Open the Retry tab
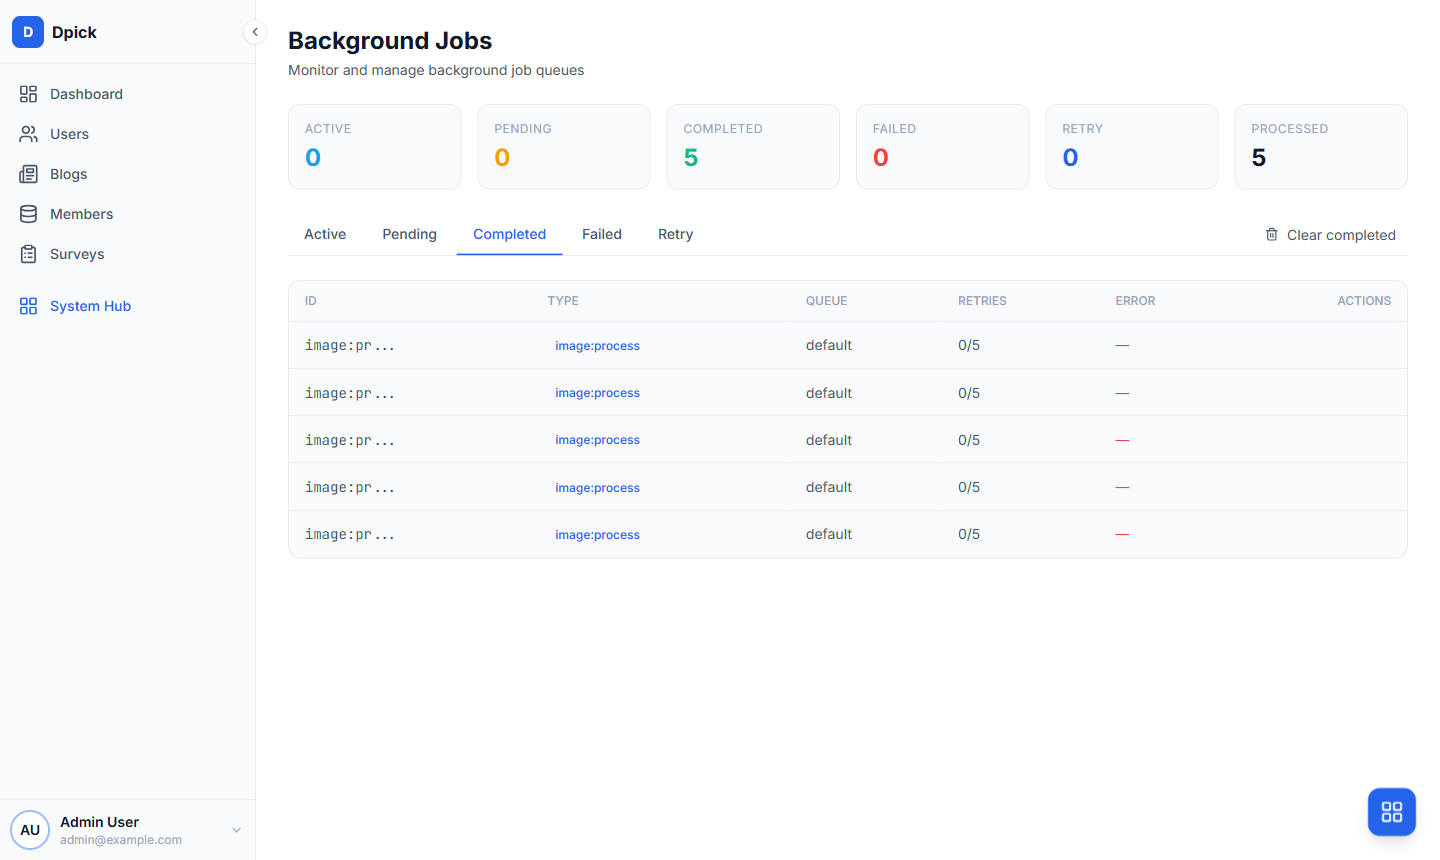 tap(675, 234)
